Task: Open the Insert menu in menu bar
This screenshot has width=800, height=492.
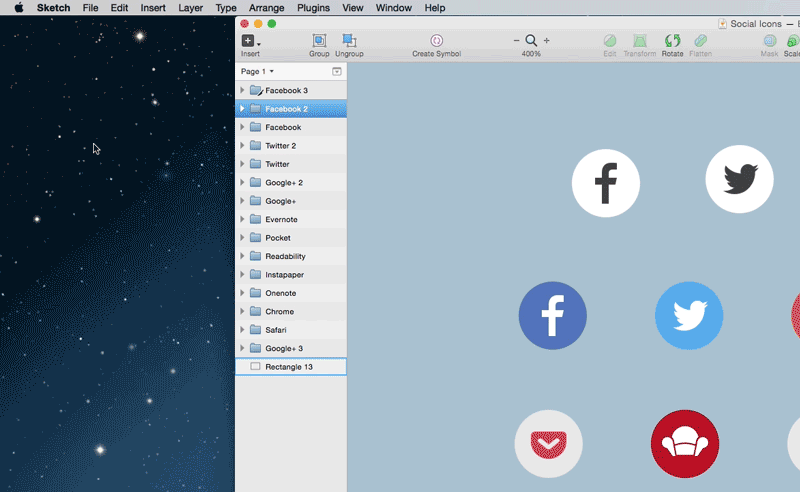Action: pos(153,8)
